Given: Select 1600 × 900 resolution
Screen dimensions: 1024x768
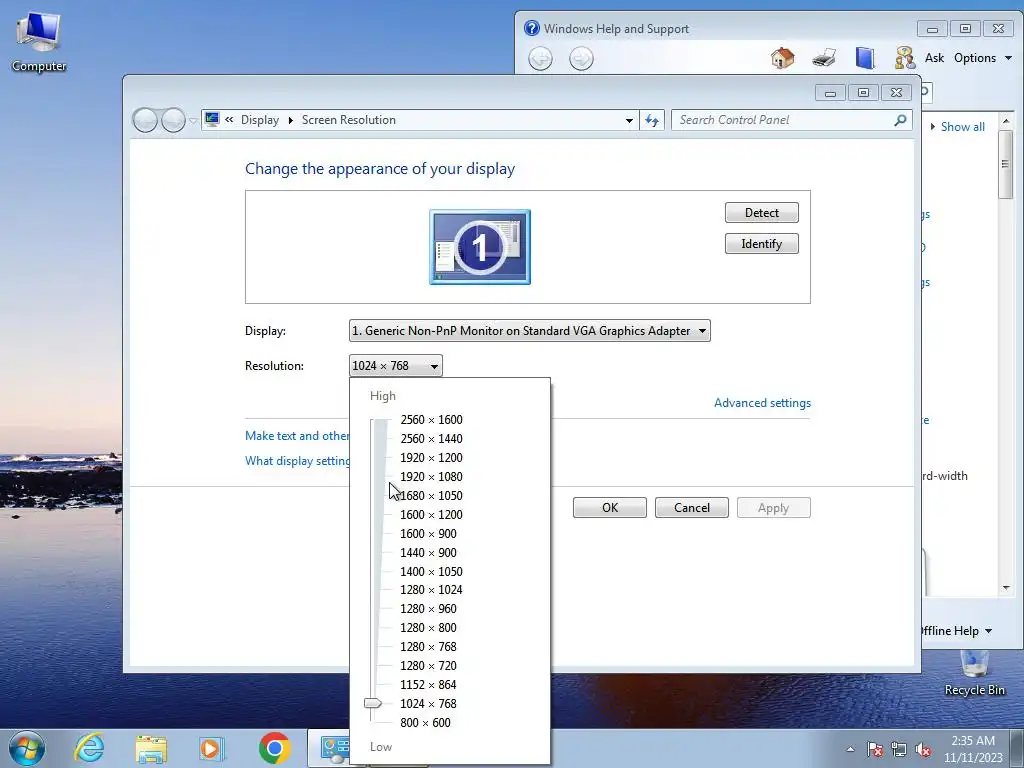Looking at the screenshot, I should [x=428, y=534].
